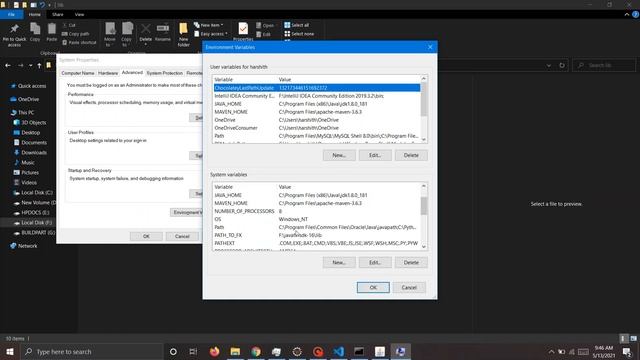This screenshot has width=640, height=360.
Task: Open the Windows Start menu
Action: [x=10, y=351]
